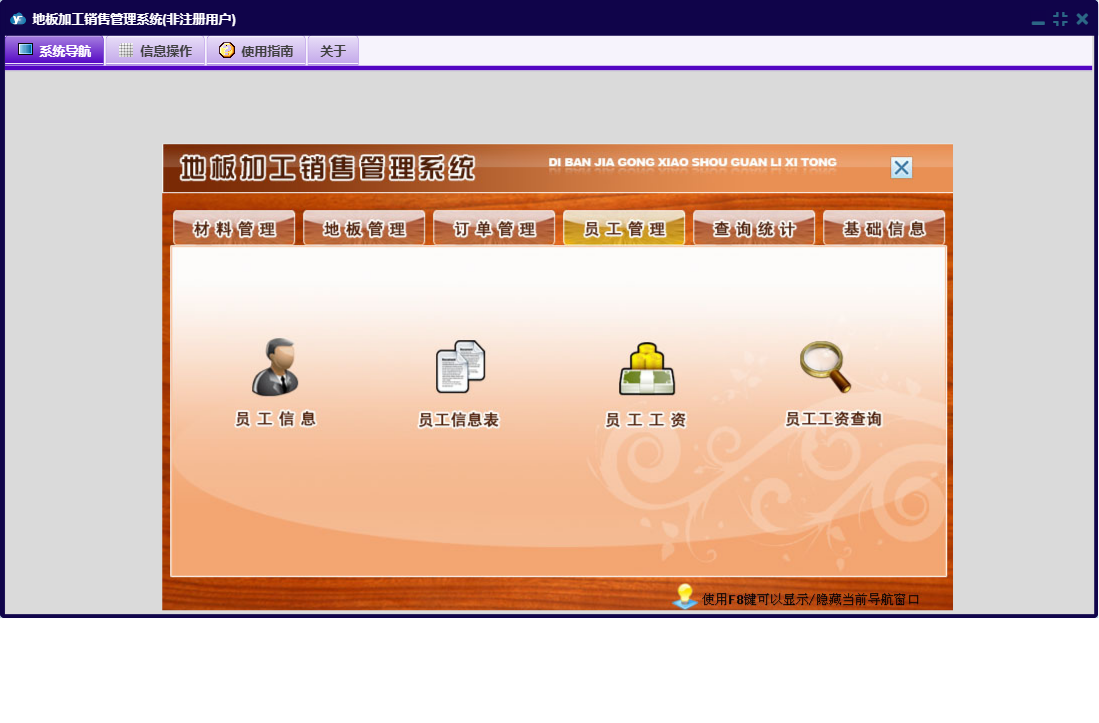Screen dimensions: 1099x723
Task: Minimize the application window
Action: [x=1038, y=20]
